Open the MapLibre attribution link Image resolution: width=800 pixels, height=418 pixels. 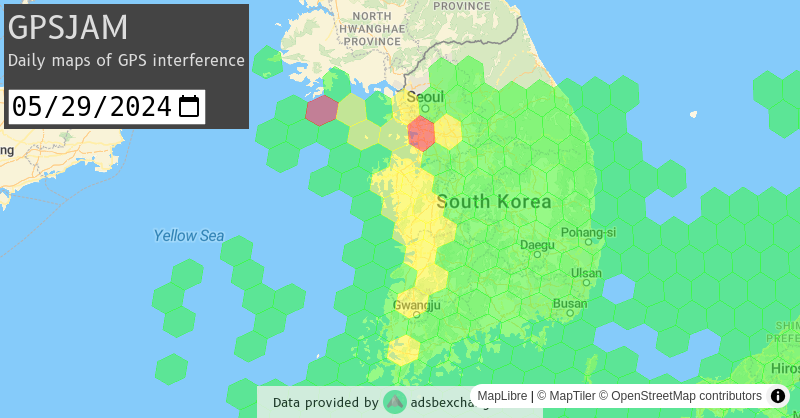tap(502, 396)
